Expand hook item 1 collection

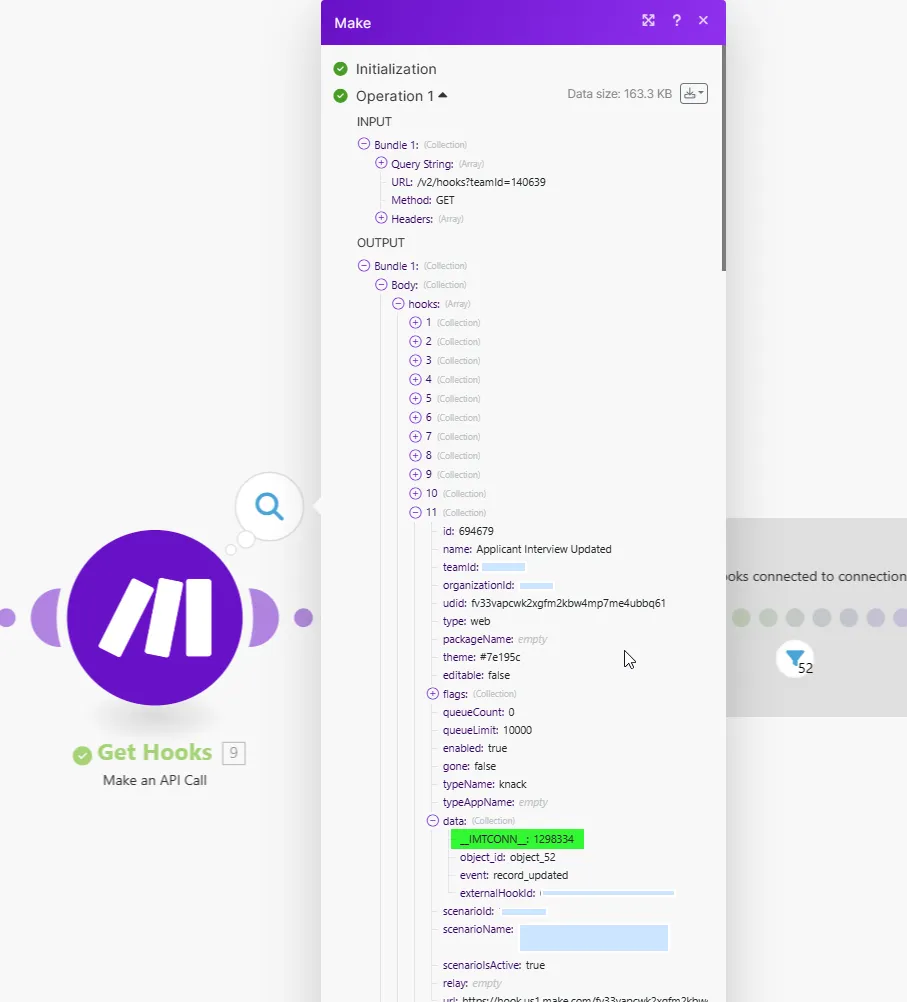[415, 323]
